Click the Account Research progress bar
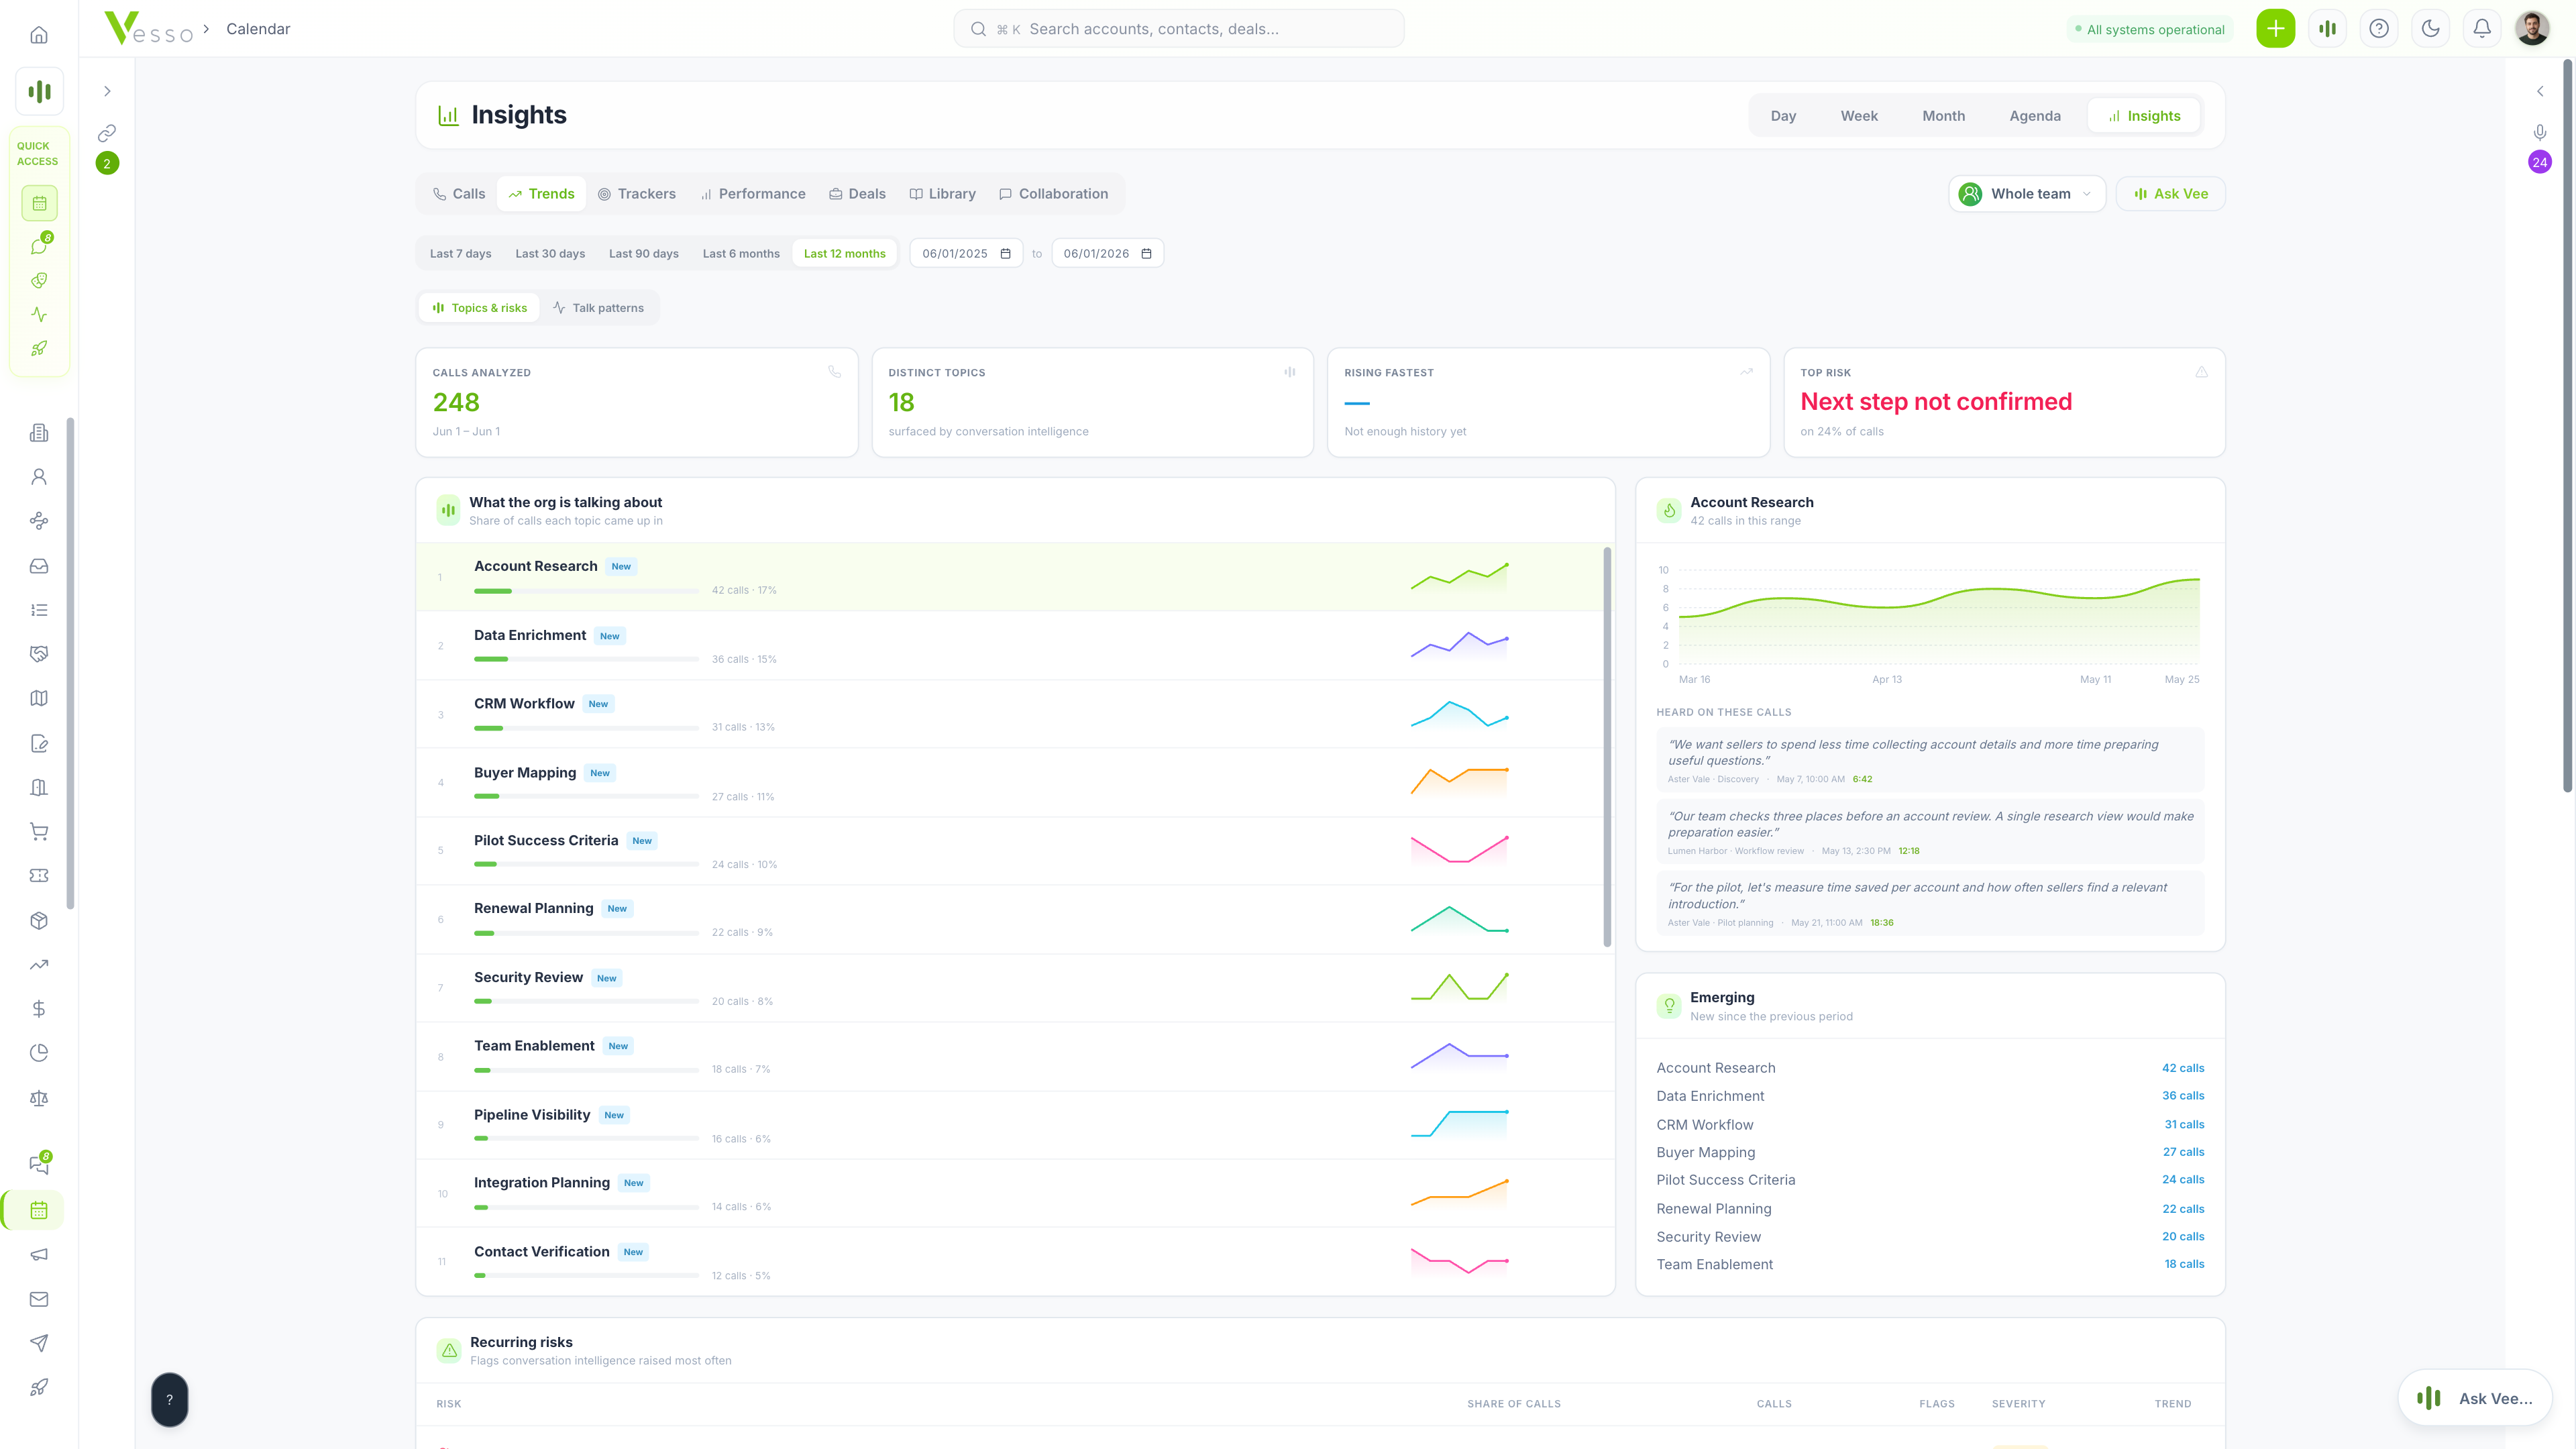 pyautogui.click(x=586, y=591)
